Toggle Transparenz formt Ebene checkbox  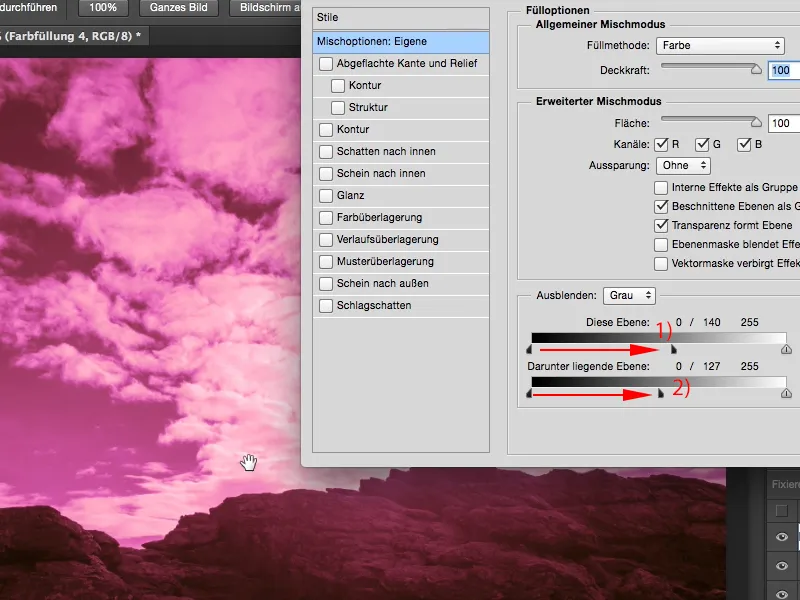(x=661, y=226)
